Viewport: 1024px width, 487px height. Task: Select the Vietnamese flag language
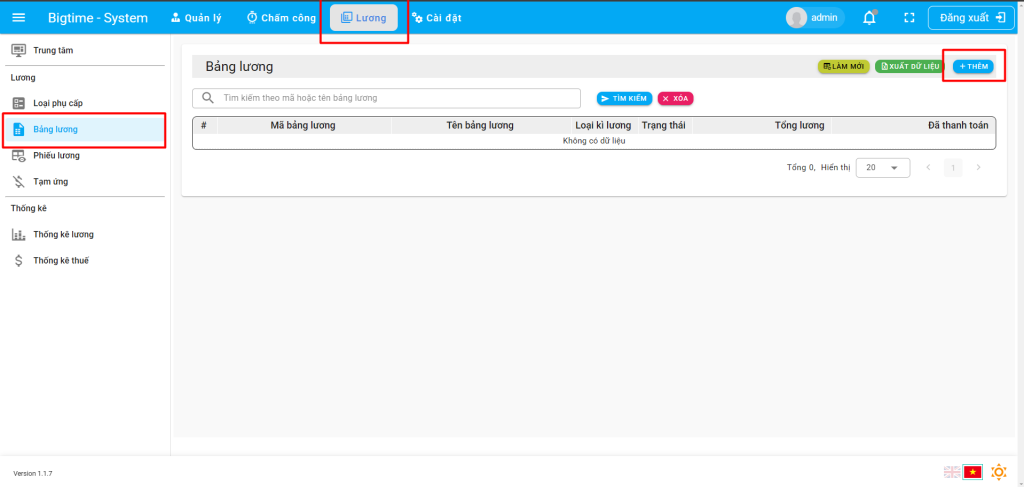pos(972,472)
